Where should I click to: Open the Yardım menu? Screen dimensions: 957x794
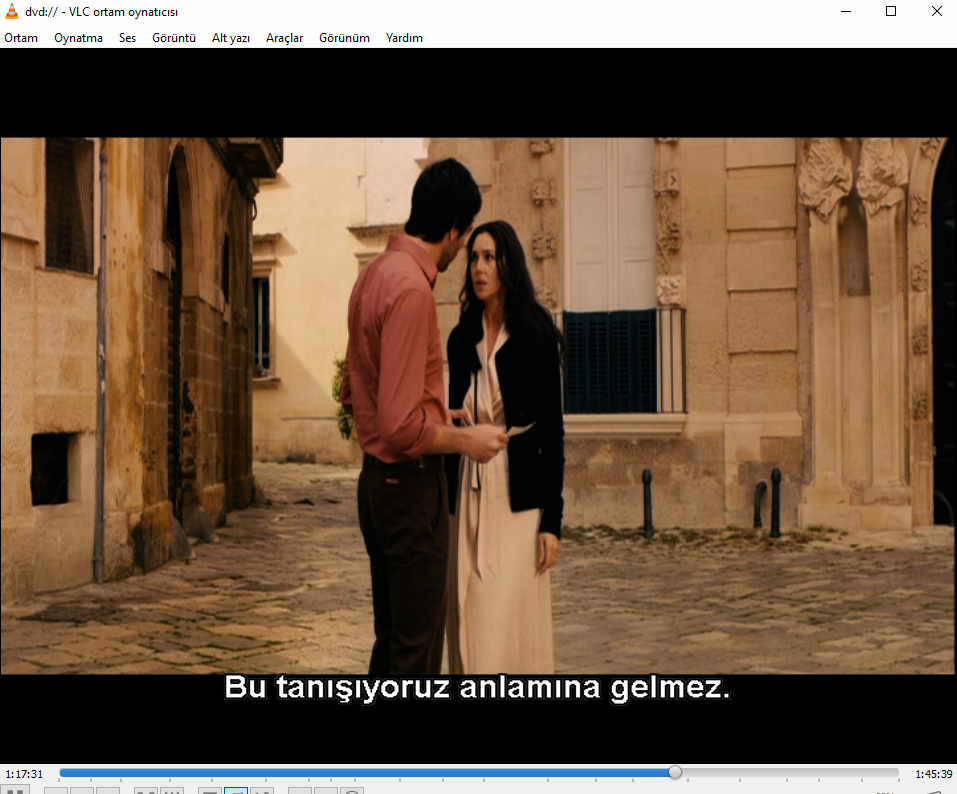point(404,38)
